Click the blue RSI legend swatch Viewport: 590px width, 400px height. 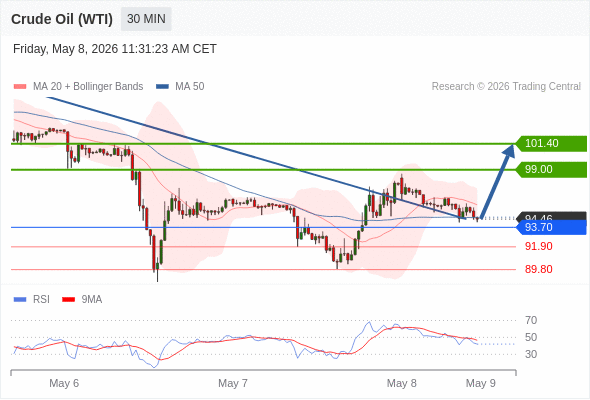[x=20, y=300]
